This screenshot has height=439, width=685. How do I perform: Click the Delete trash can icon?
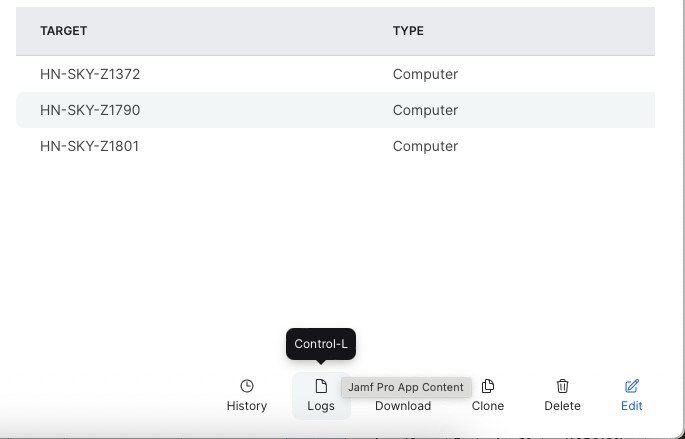(562, 386)
